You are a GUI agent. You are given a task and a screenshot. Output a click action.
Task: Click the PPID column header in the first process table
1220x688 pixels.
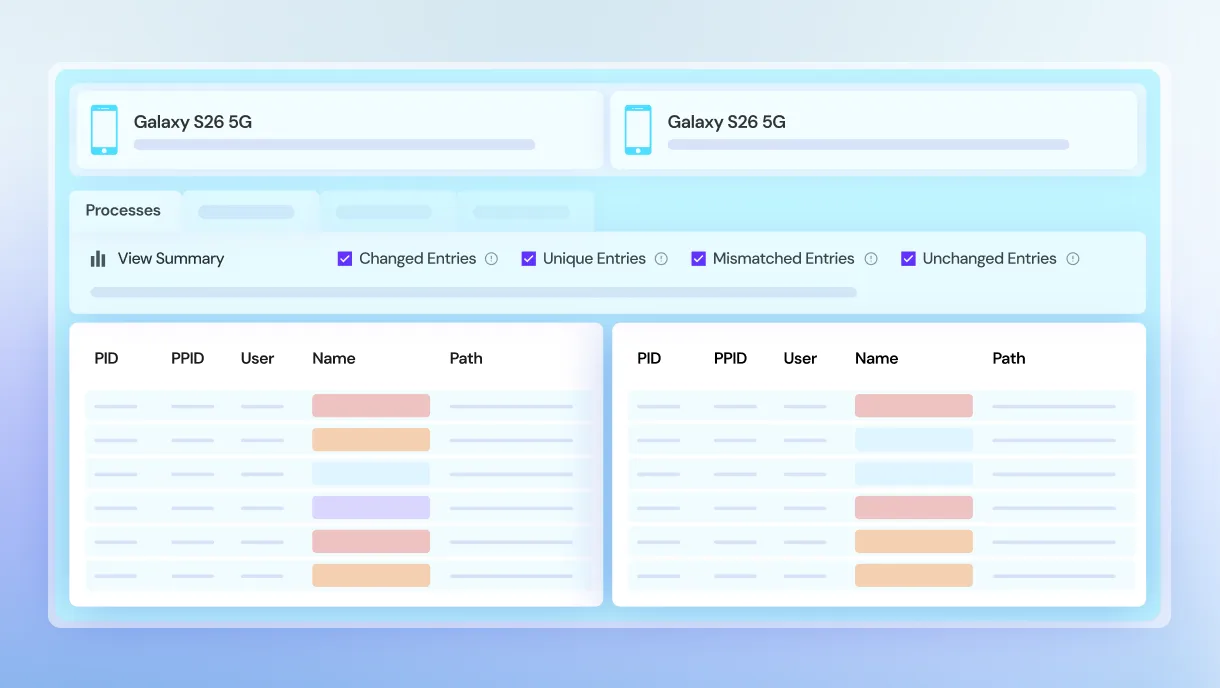pyautogui.click(x=188, y=358)
